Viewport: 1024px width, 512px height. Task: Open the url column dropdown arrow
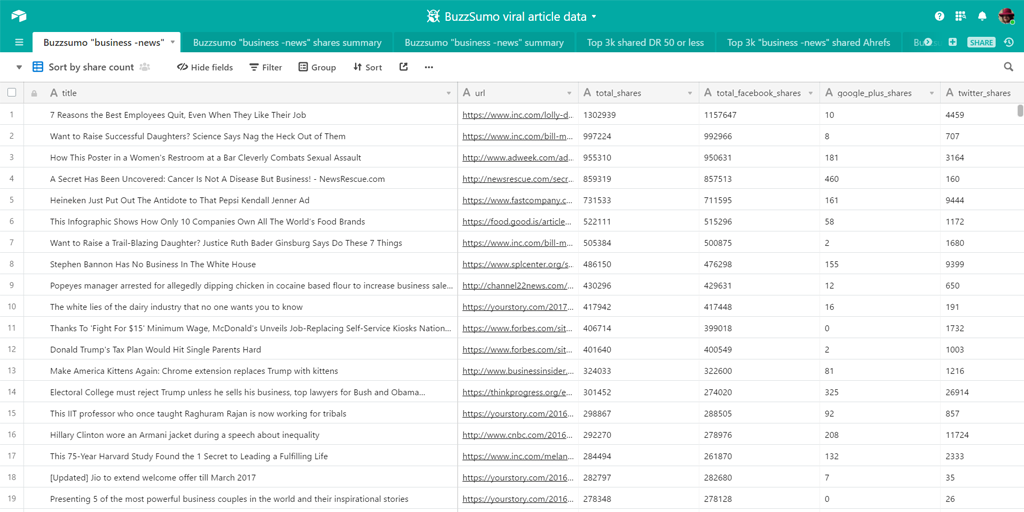tap(569, 93)
